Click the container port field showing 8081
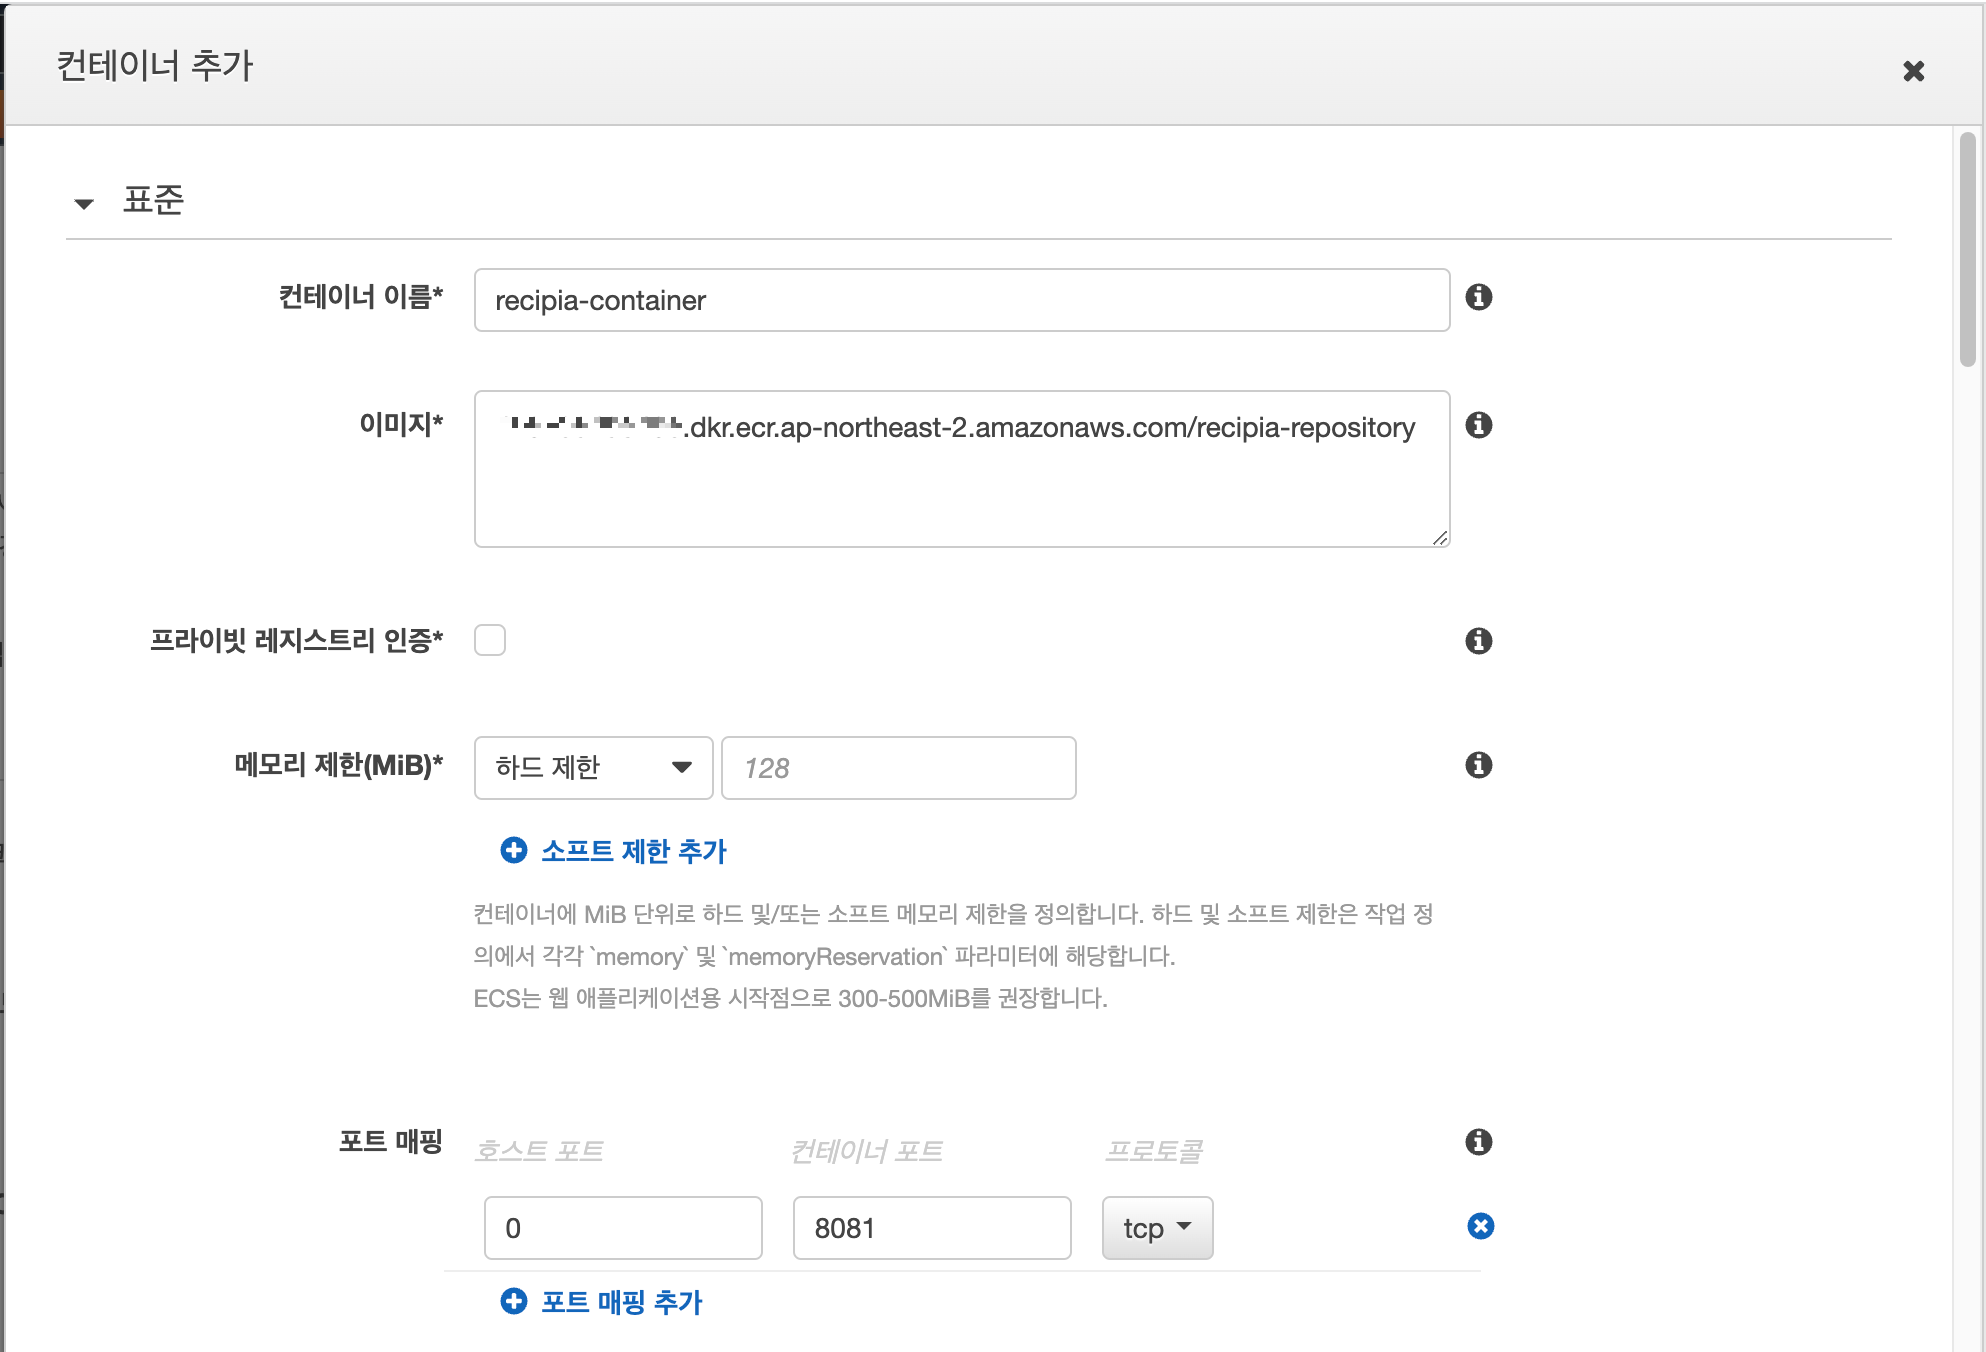This screenshot has width=1986, height=1352. (x=931, y=1228)
